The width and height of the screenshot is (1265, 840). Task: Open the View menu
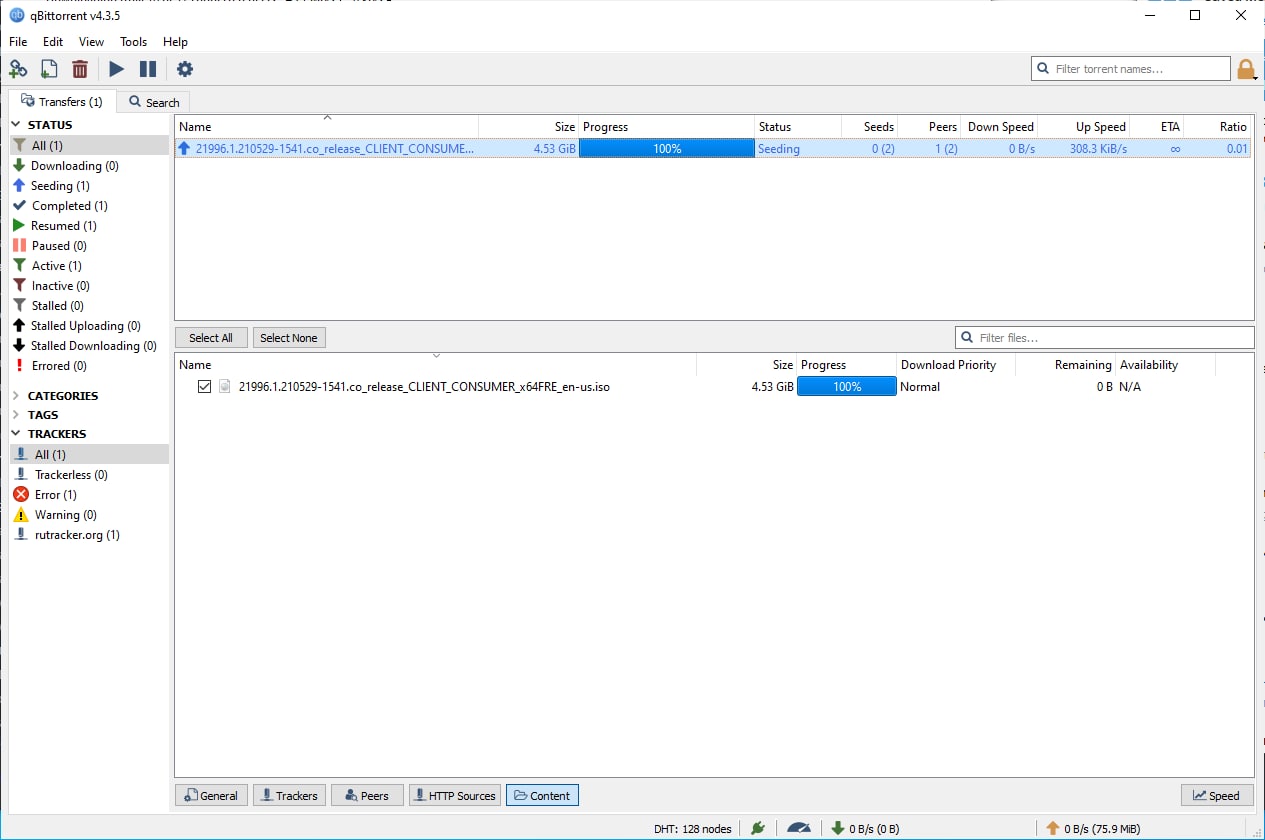pyautogui.click(x=91, y=42)
